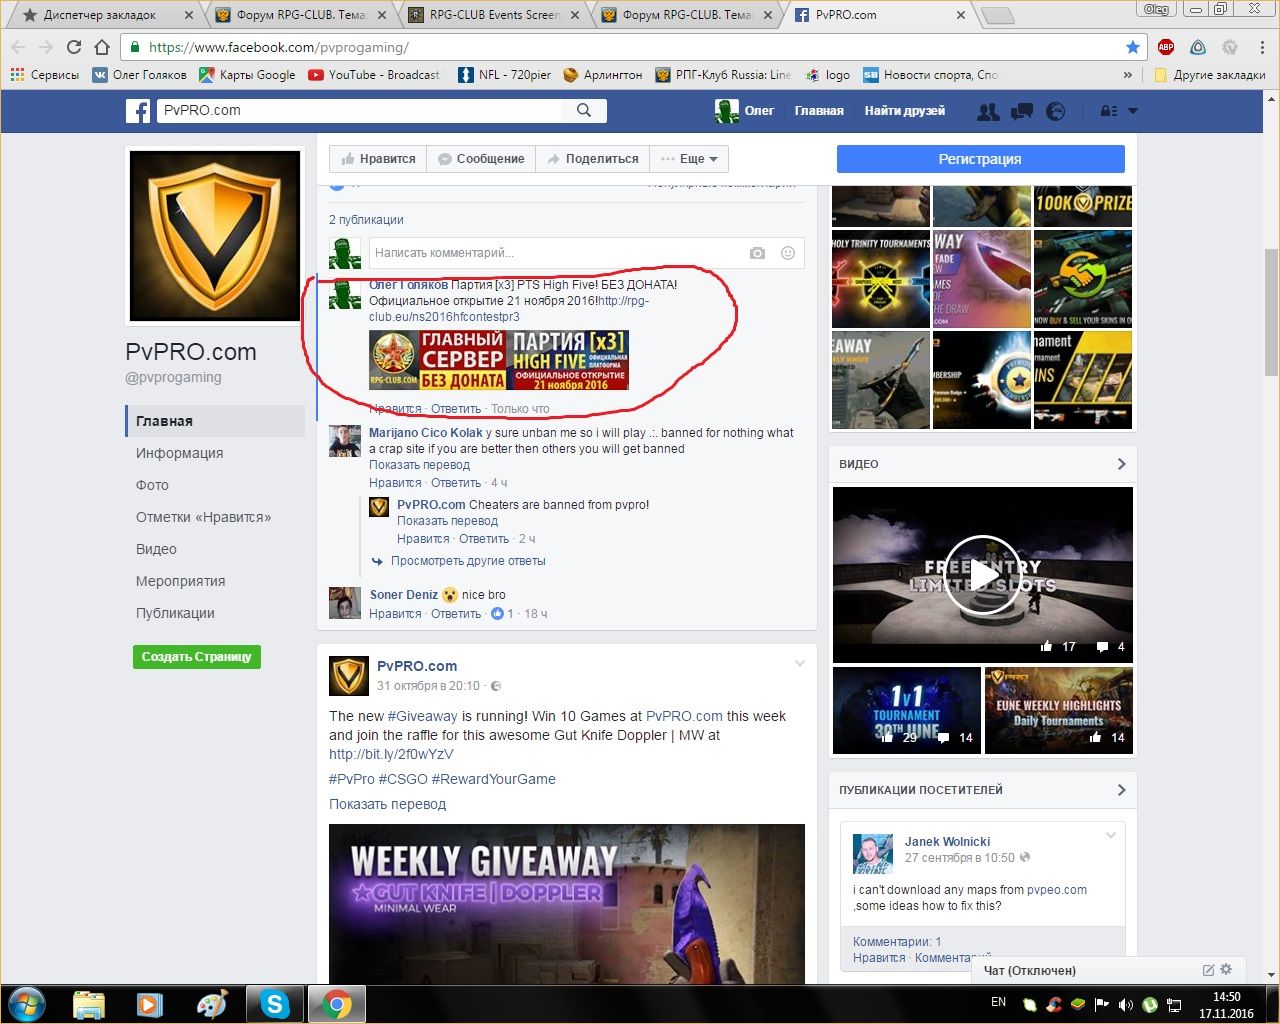Open the Windows Start menu
This screenshot has width=1280, height=1024.
pyautogui.click(x=27, y=1004)
